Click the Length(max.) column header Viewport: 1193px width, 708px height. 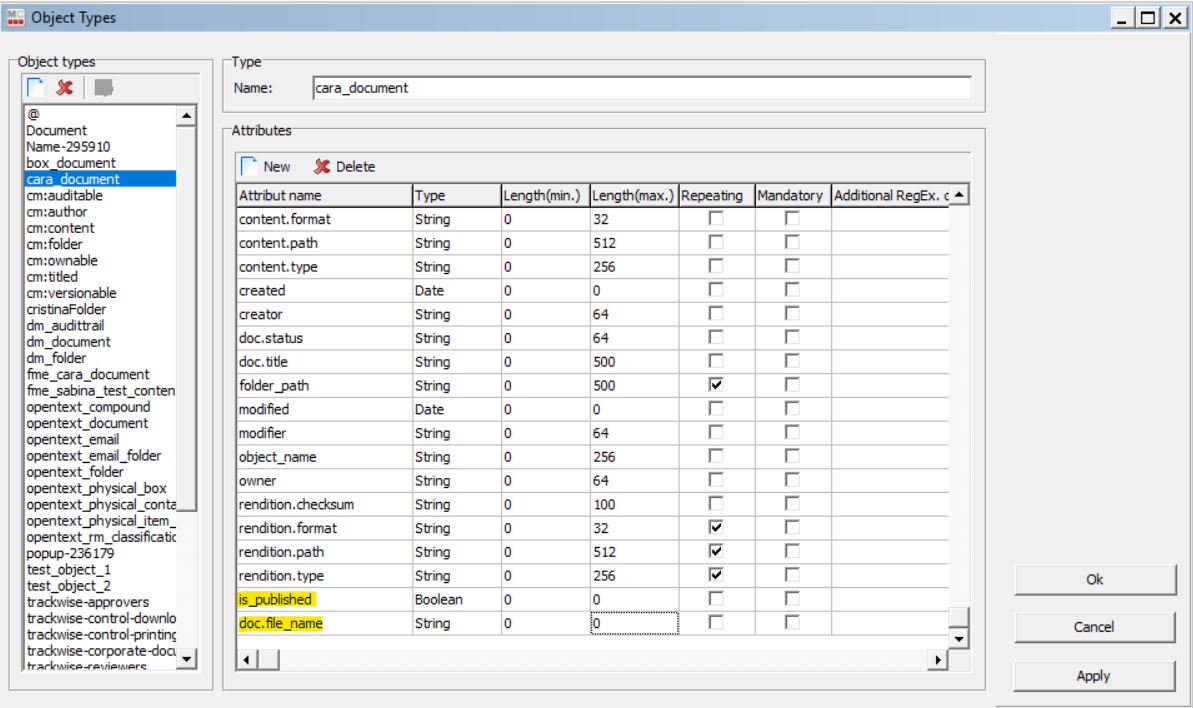pyautogui.click(x=633, y=196)
